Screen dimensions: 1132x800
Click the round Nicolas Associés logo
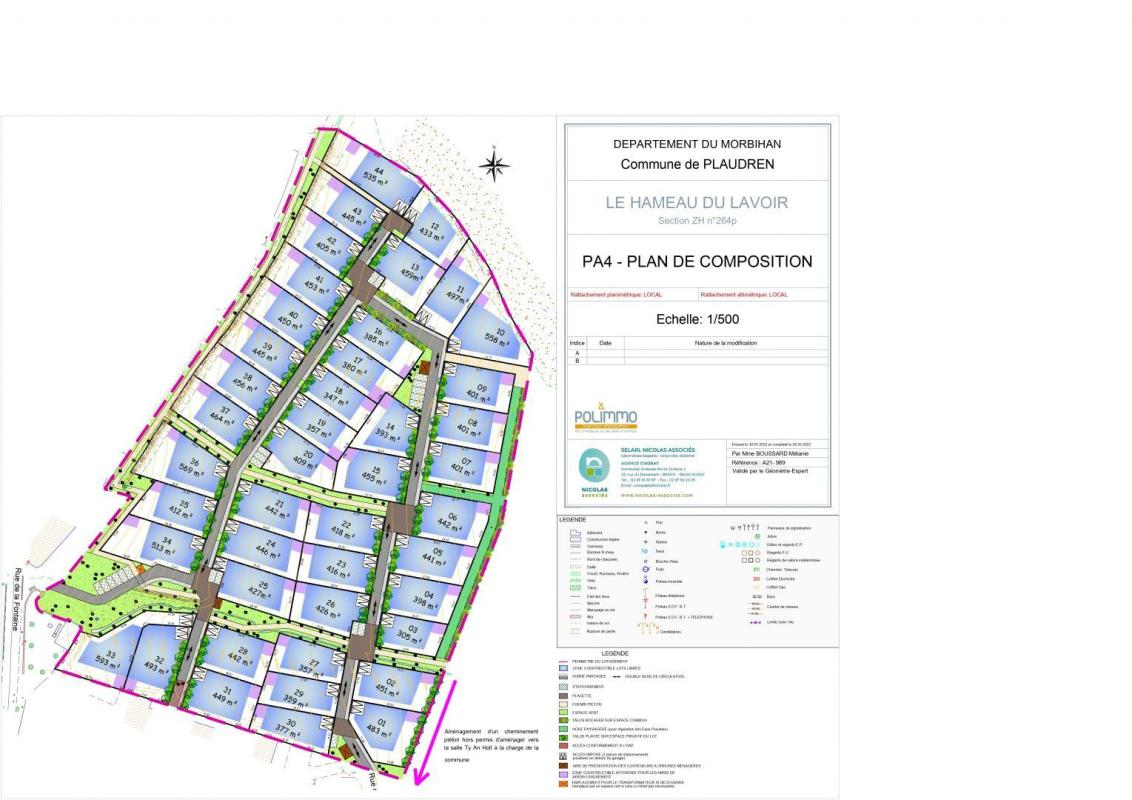(x=594, y=466)
